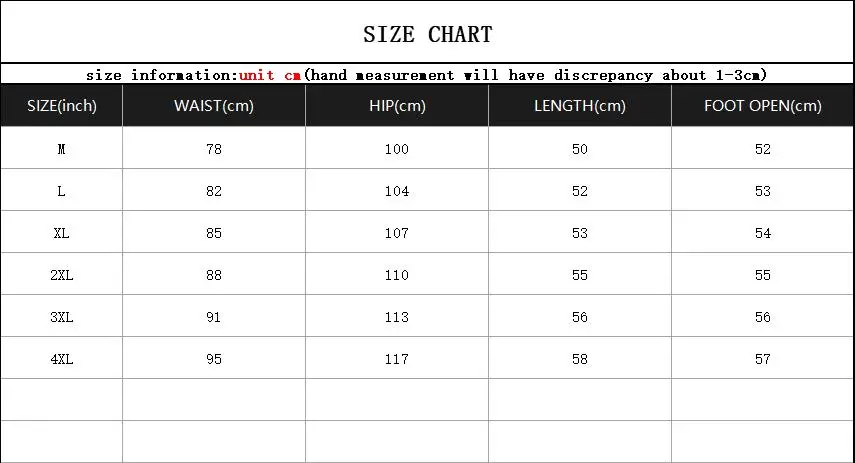Click the LENGTH(cm) column header
This screenshot has height=463, width=855.
click(580, 106)
